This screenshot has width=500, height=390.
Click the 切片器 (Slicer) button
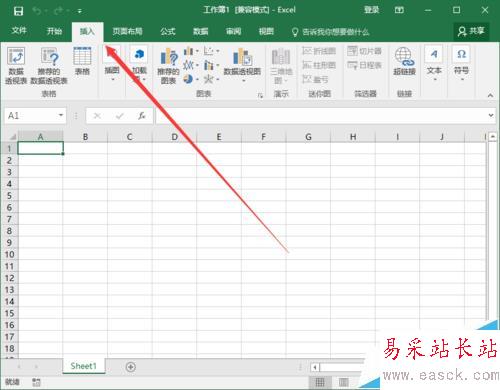(364, 51)
